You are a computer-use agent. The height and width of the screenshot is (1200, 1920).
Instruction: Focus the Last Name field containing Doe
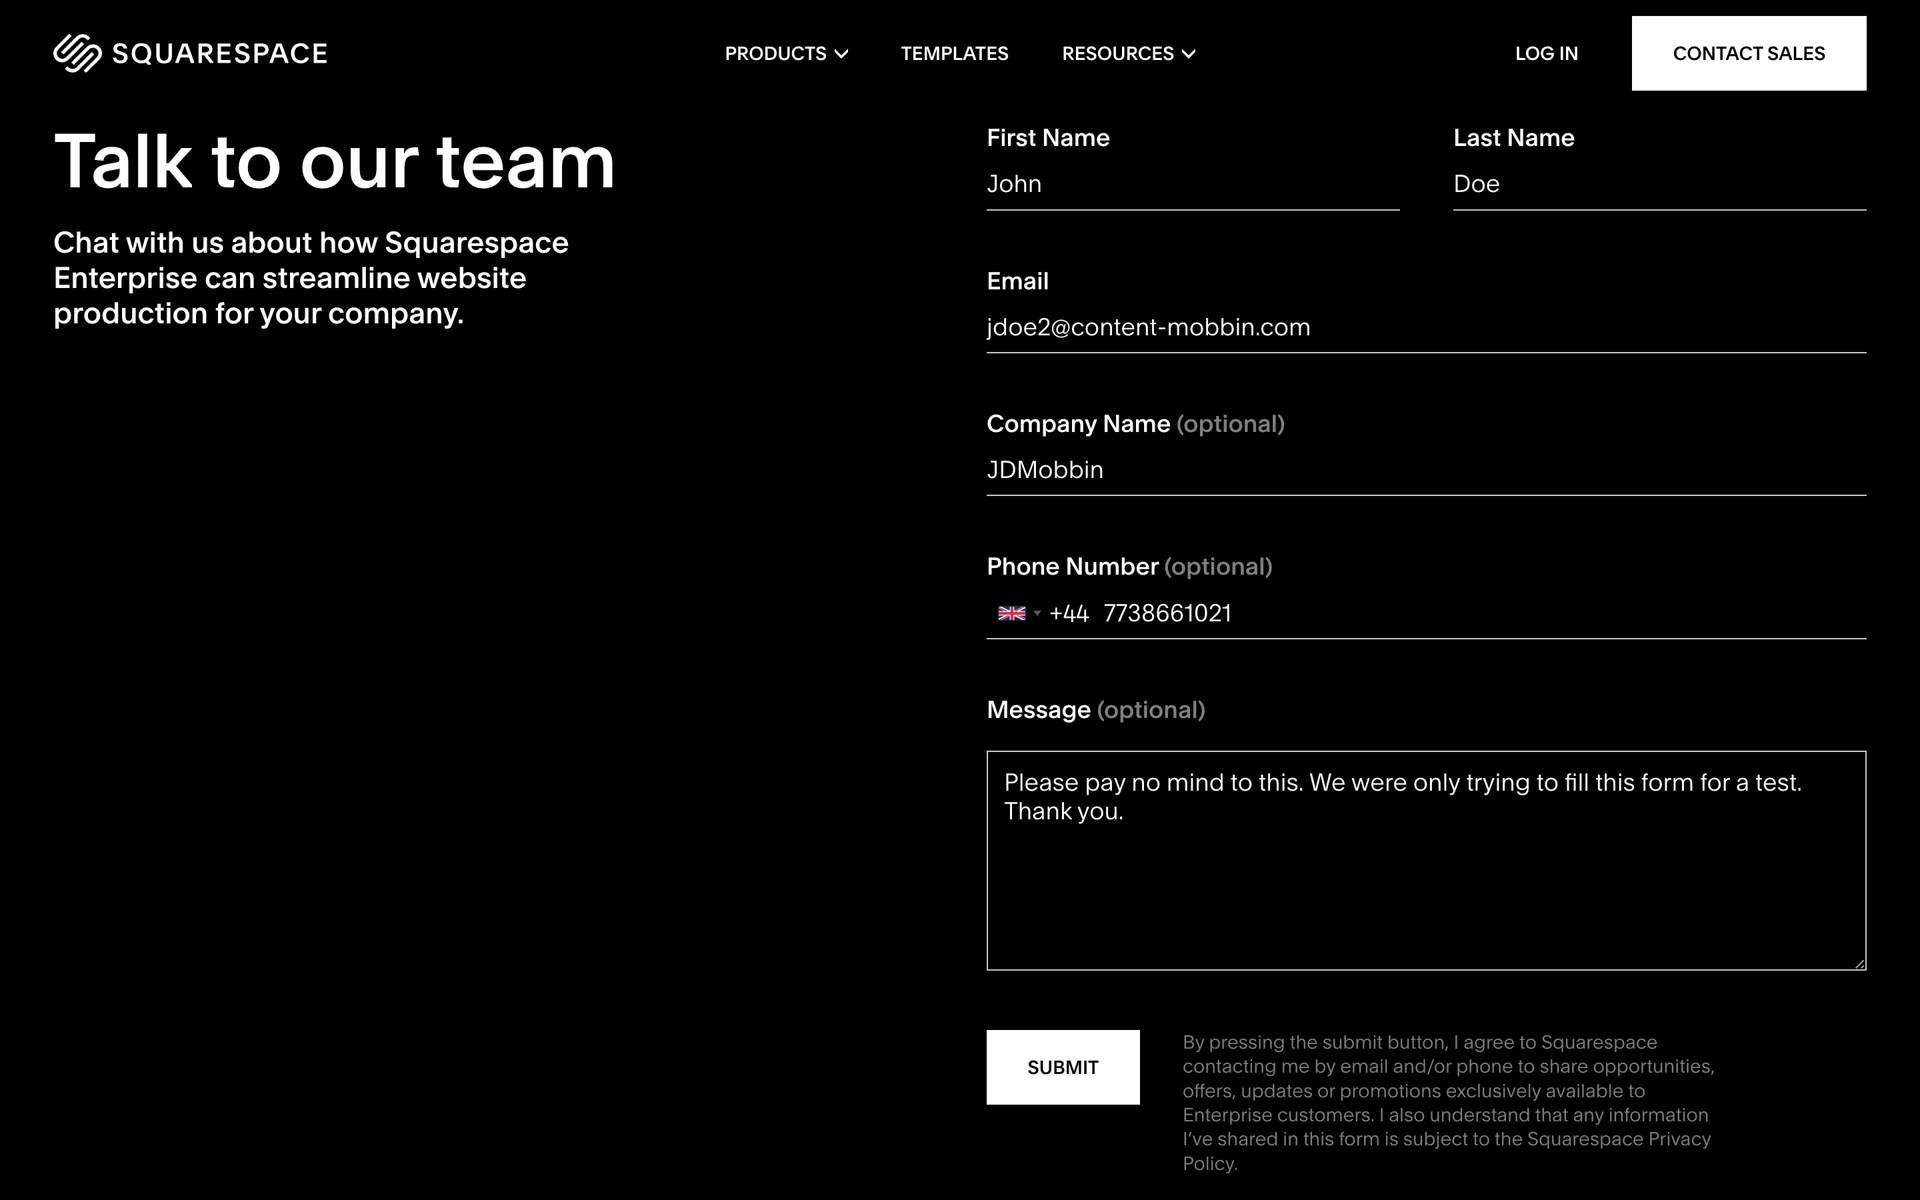[x=1659, y=184]
